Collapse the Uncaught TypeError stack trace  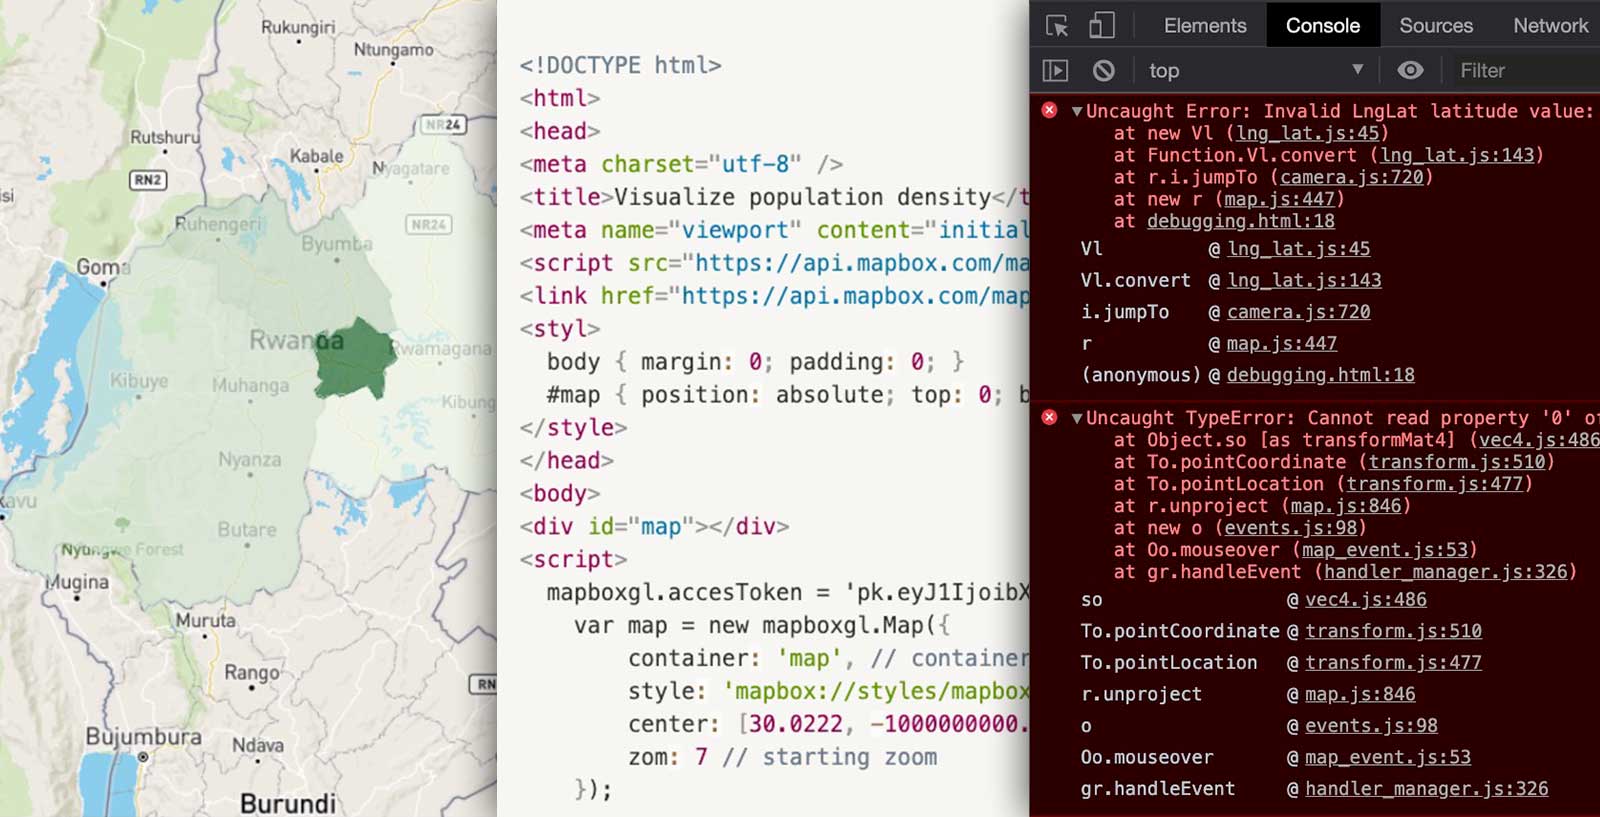click(x=1076, y=418)
